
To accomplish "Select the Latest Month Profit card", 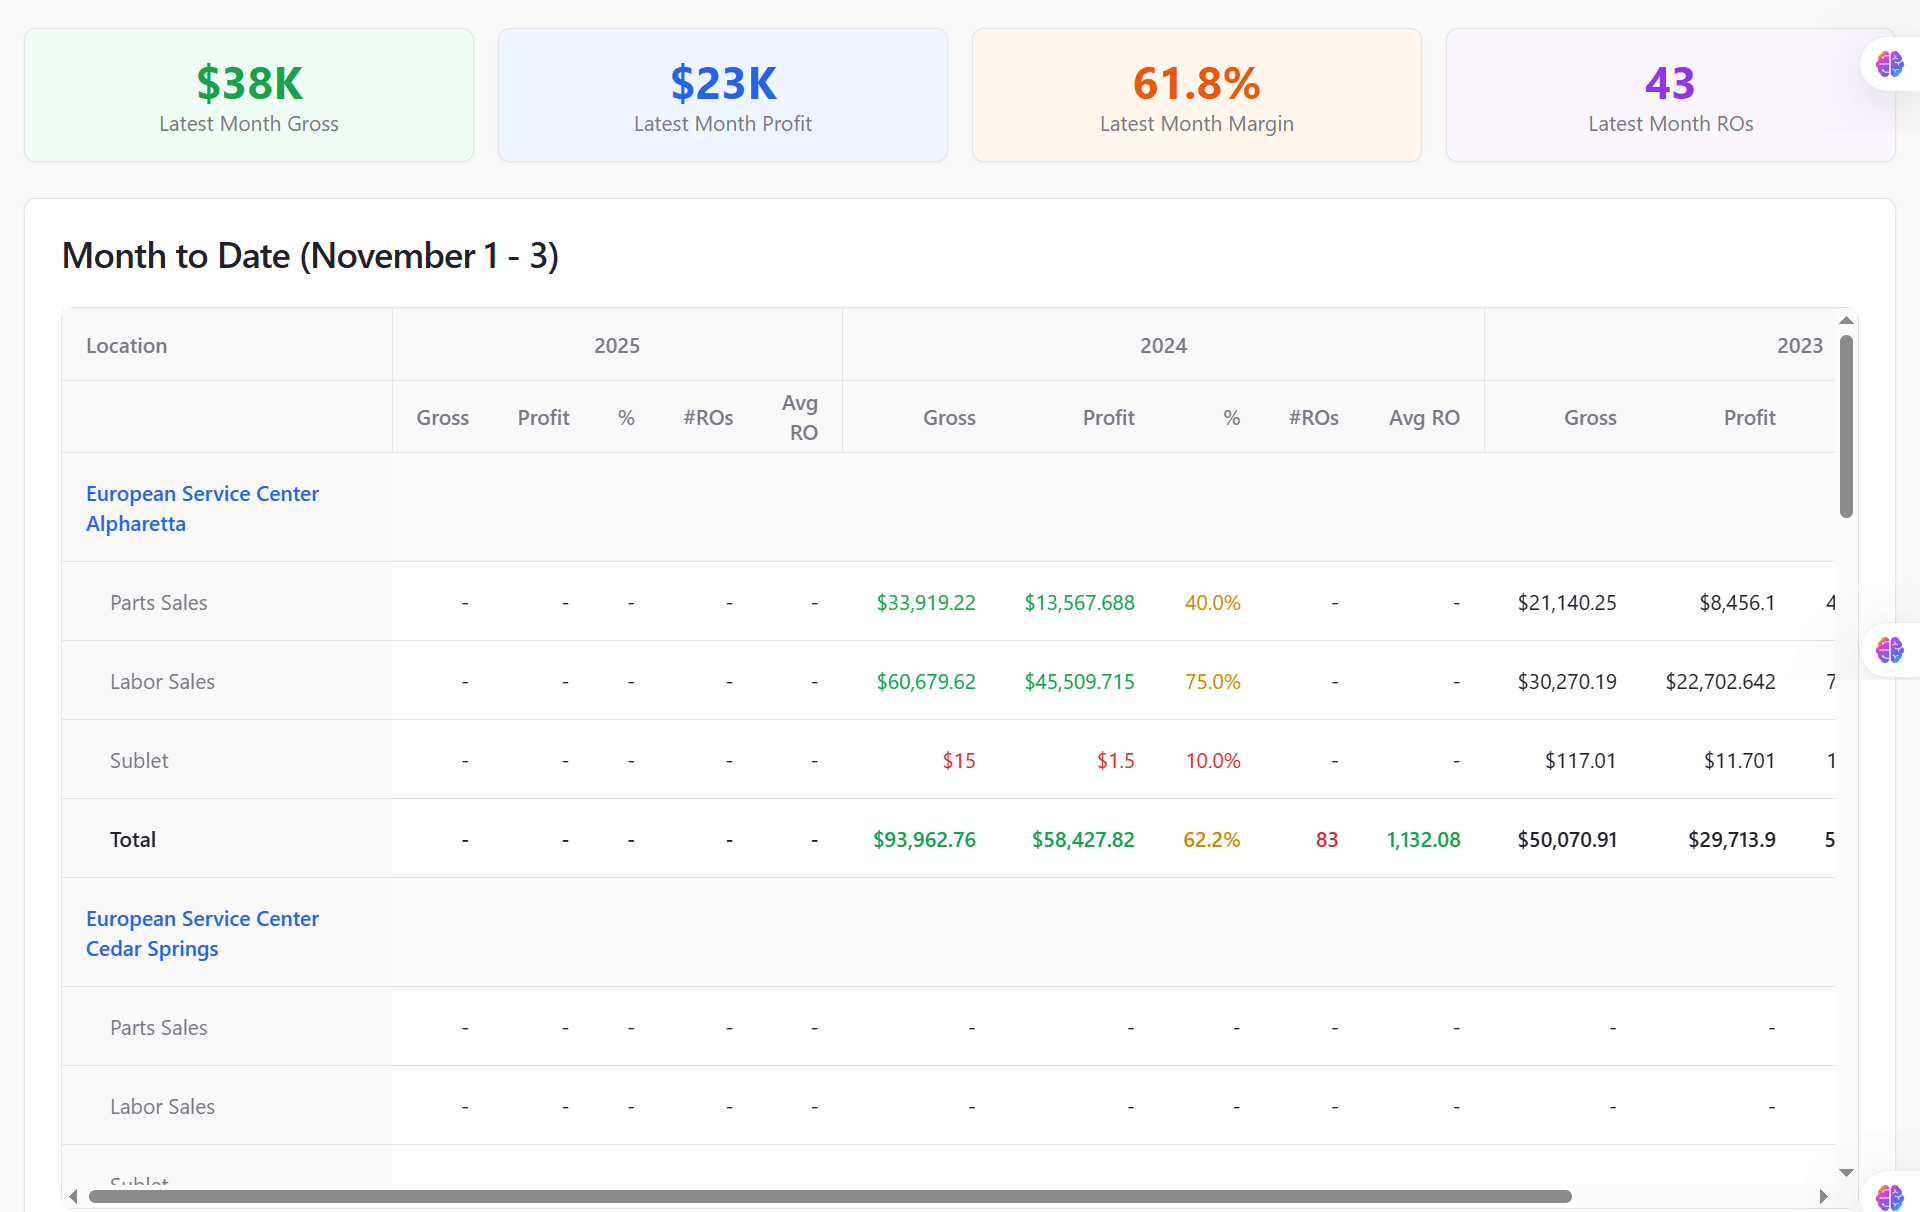I will 723,95.
